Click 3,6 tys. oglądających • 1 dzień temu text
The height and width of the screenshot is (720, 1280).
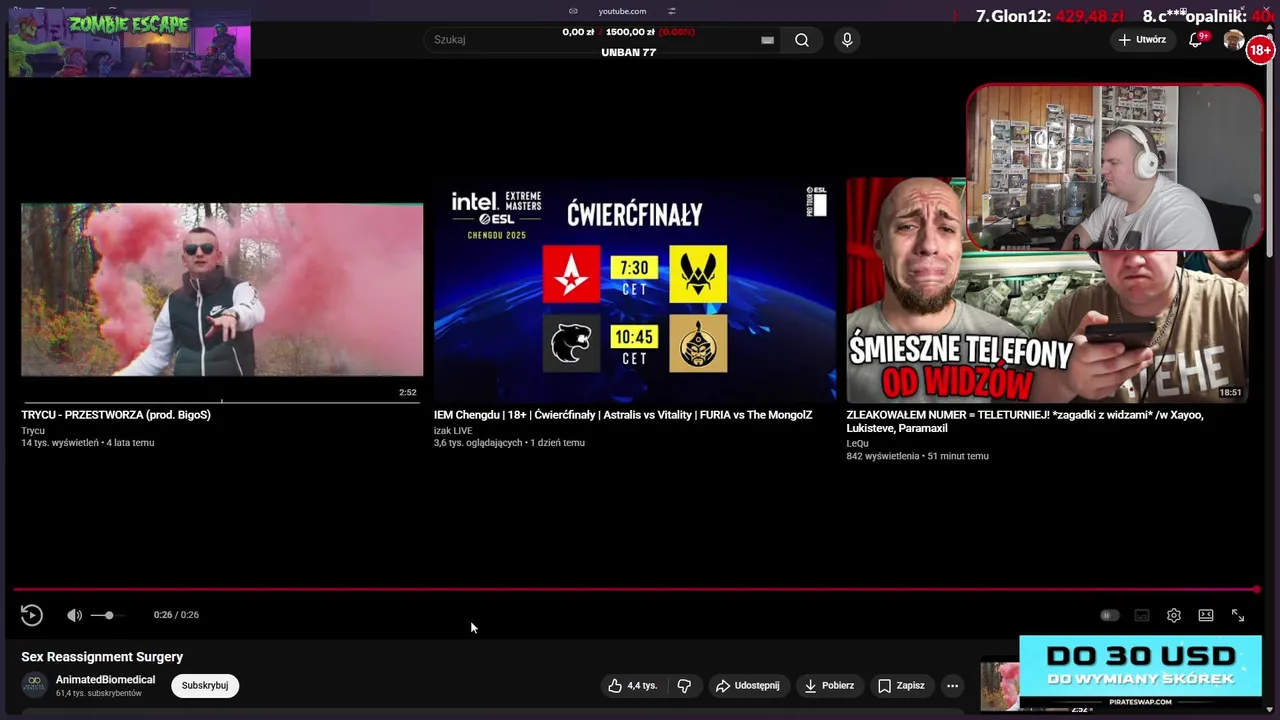pyautogui.click(x=509, y=443)
